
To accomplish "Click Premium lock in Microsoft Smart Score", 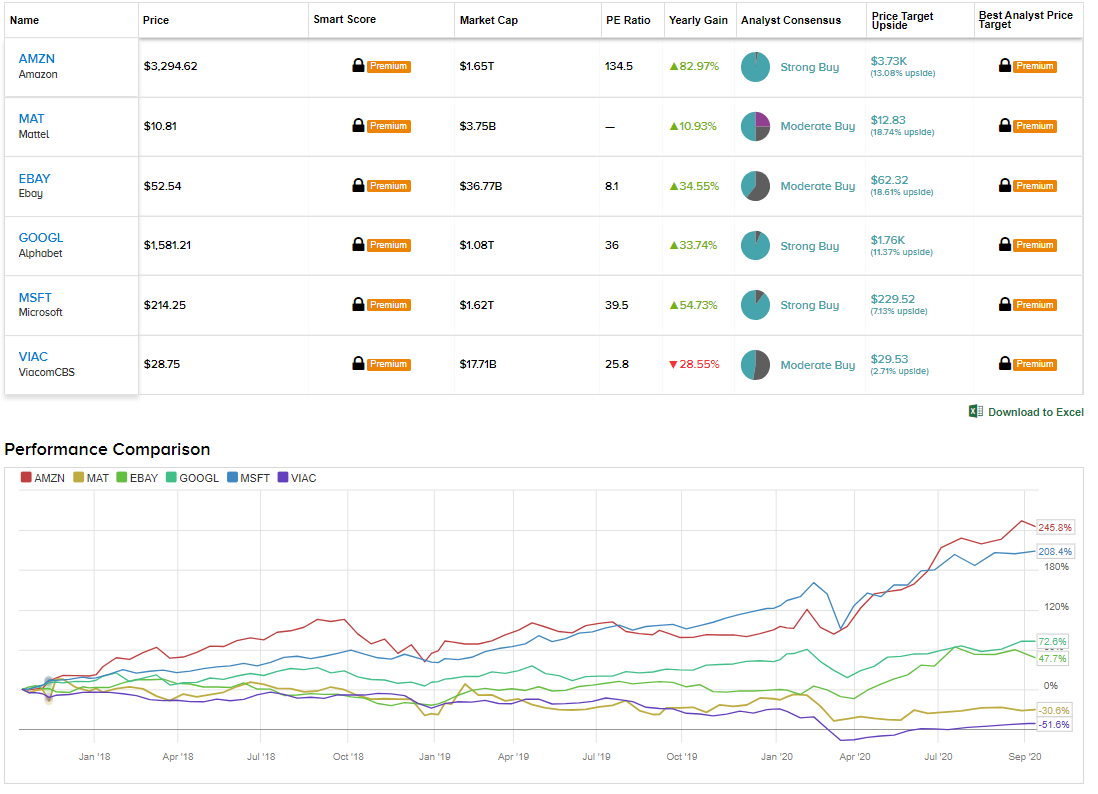I will (381, 305).
